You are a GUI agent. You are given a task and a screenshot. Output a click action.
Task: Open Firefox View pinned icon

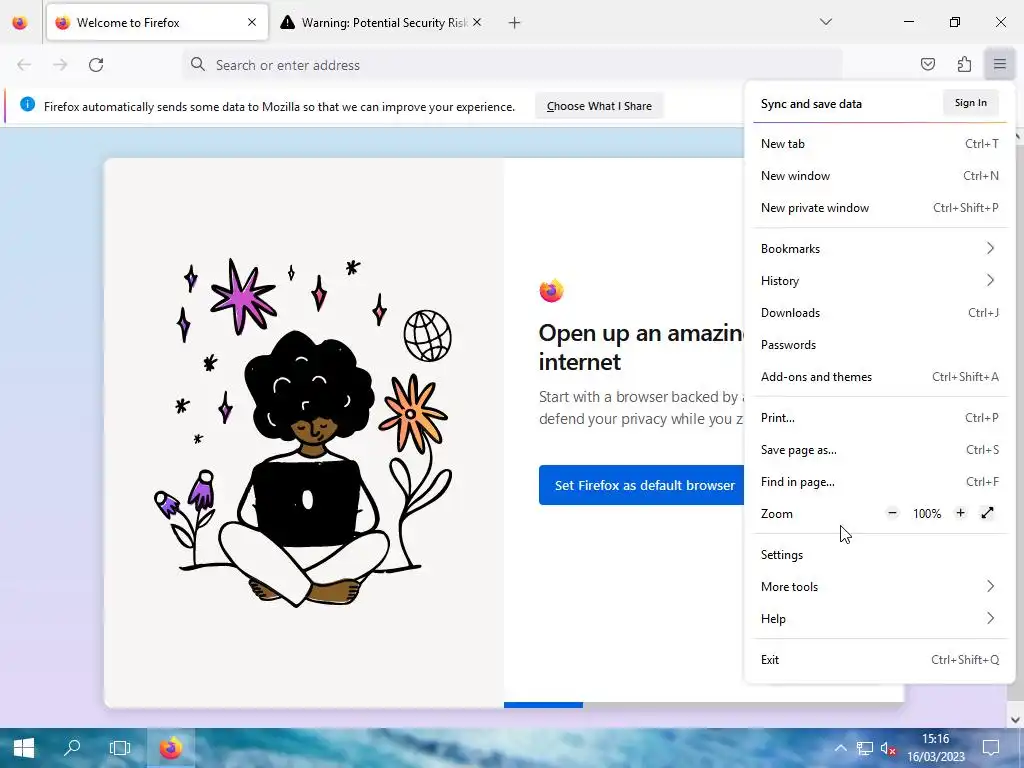pyautogui.click(x=20, y=23)
